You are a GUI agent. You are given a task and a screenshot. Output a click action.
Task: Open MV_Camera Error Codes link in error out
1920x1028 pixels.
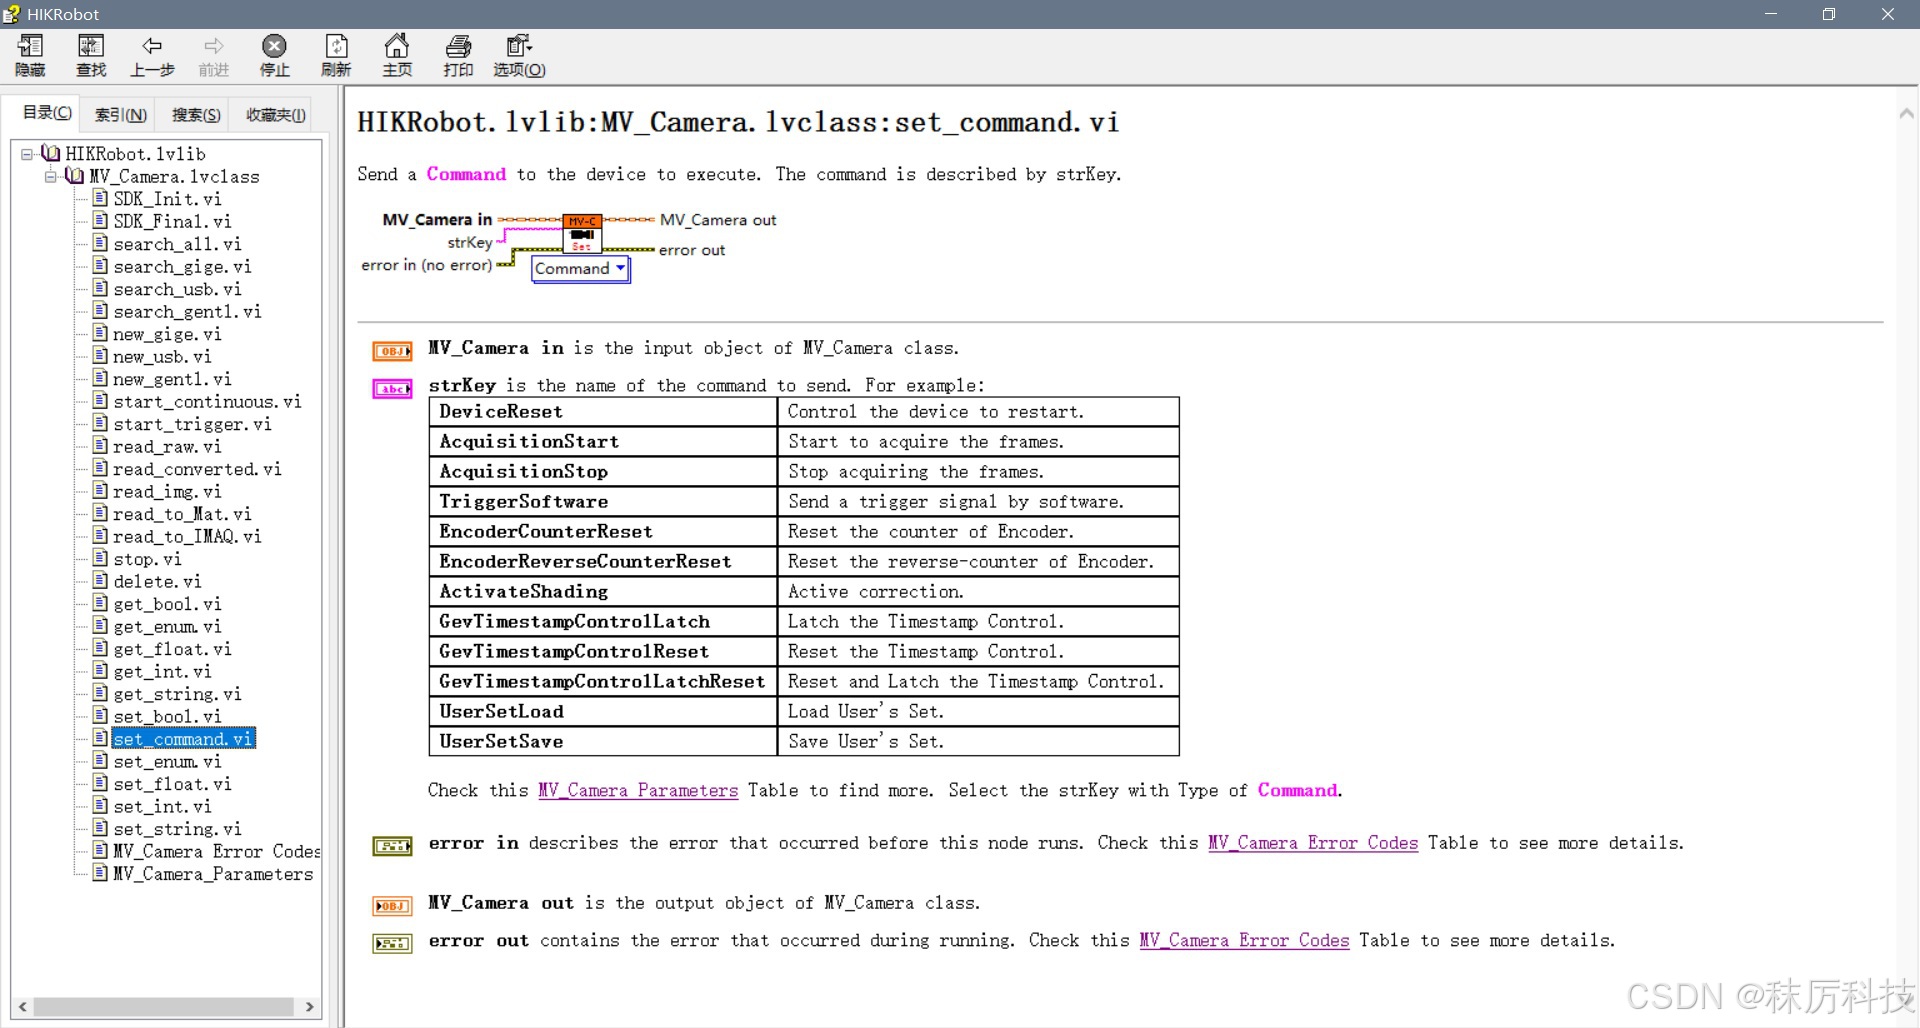click(1244, 940)
